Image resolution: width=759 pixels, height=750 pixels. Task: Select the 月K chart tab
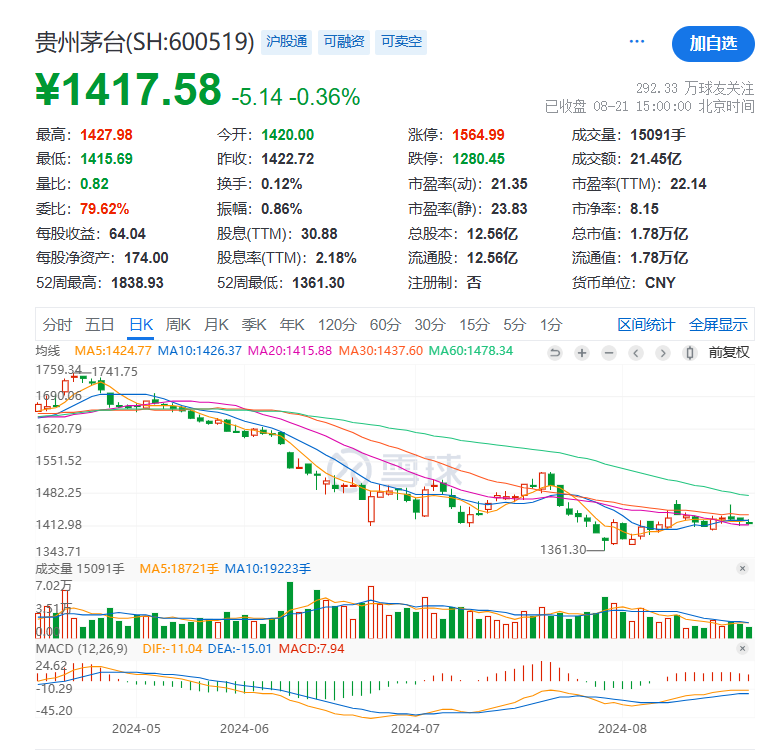coord(216,324)
